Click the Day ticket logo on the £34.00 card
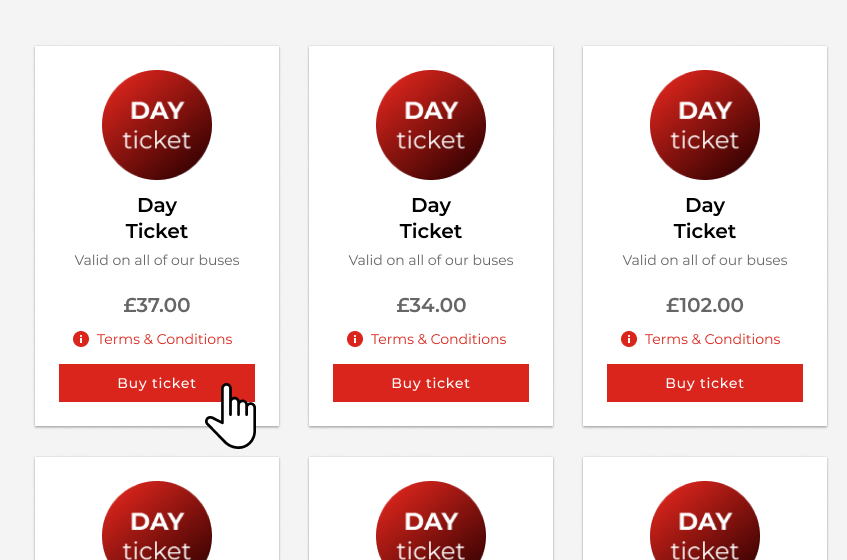 pos(431,125)
